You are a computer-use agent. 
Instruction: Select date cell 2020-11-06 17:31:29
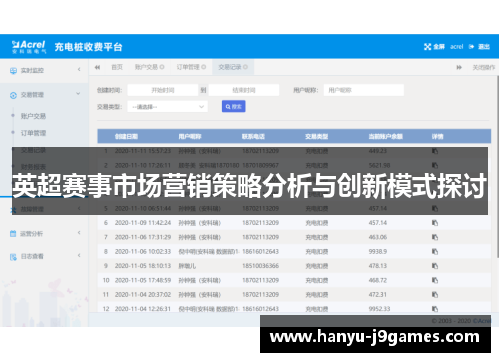click(x=143, y=237)
